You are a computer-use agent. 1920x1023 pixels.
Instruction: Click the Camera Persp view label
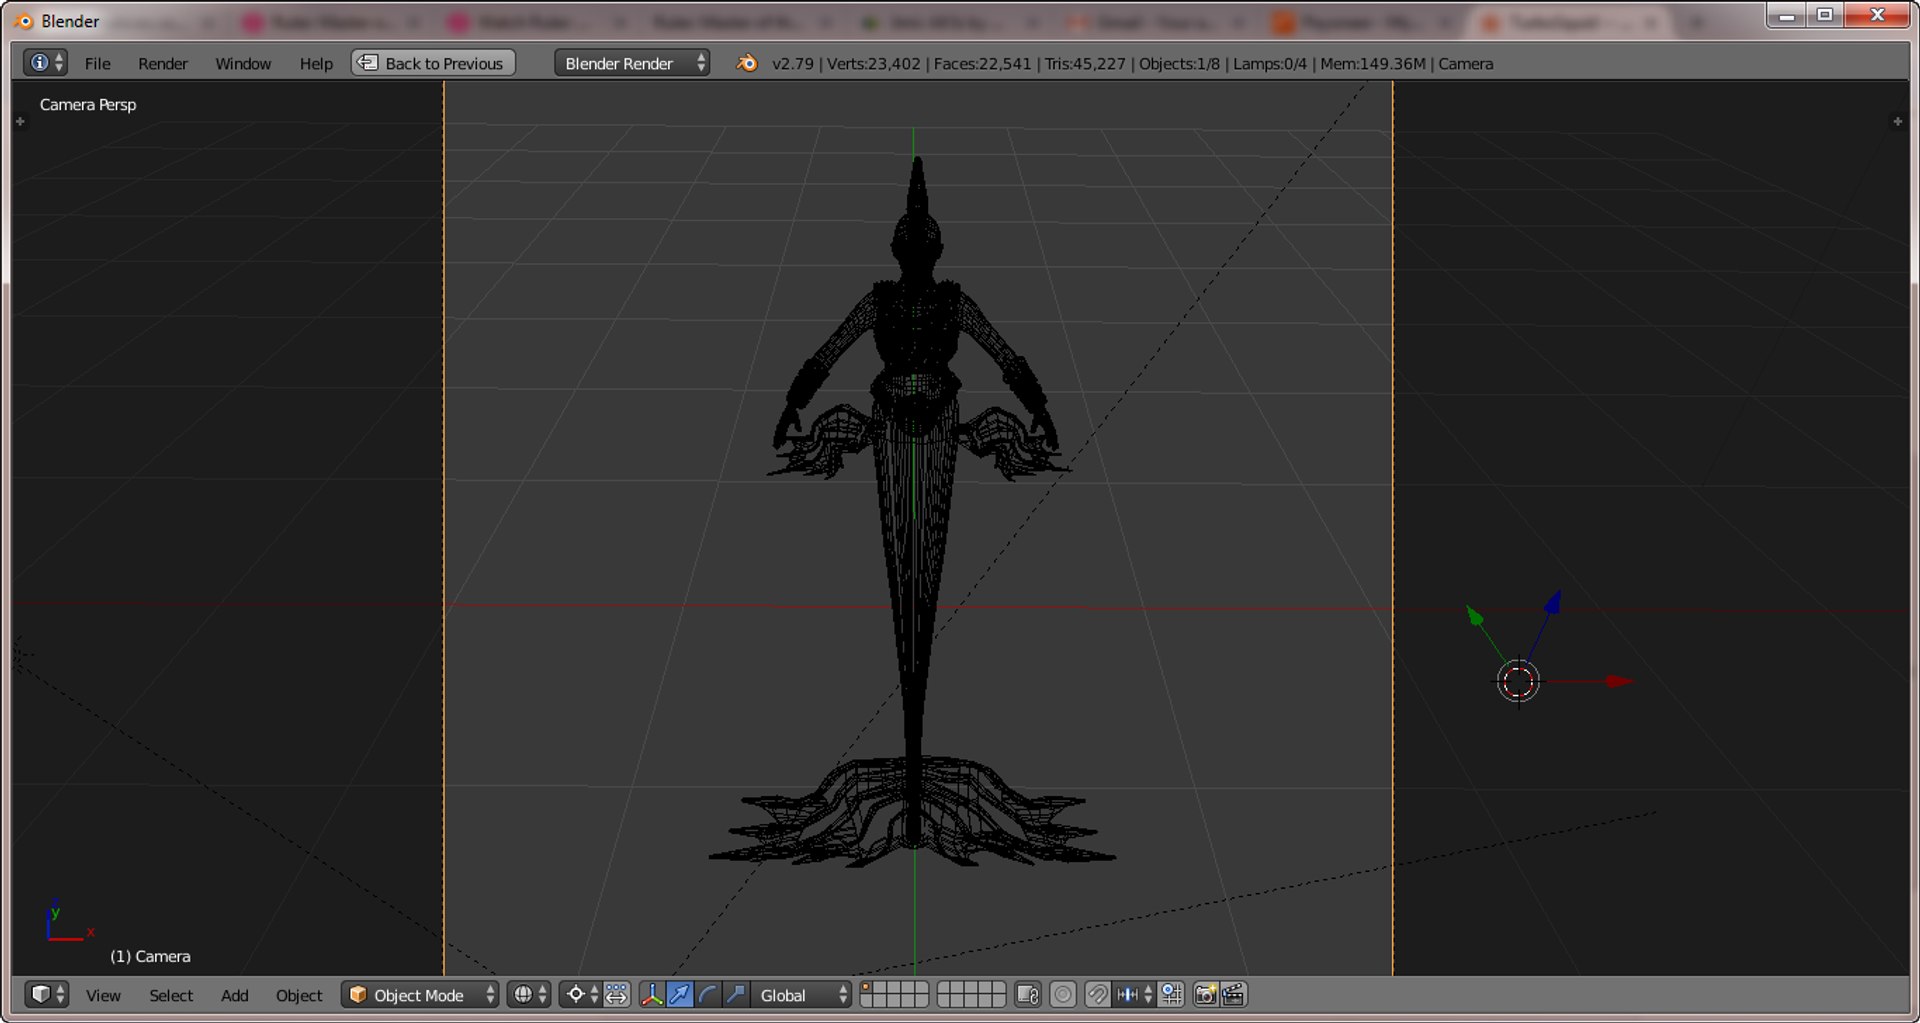tap(88, 104)
